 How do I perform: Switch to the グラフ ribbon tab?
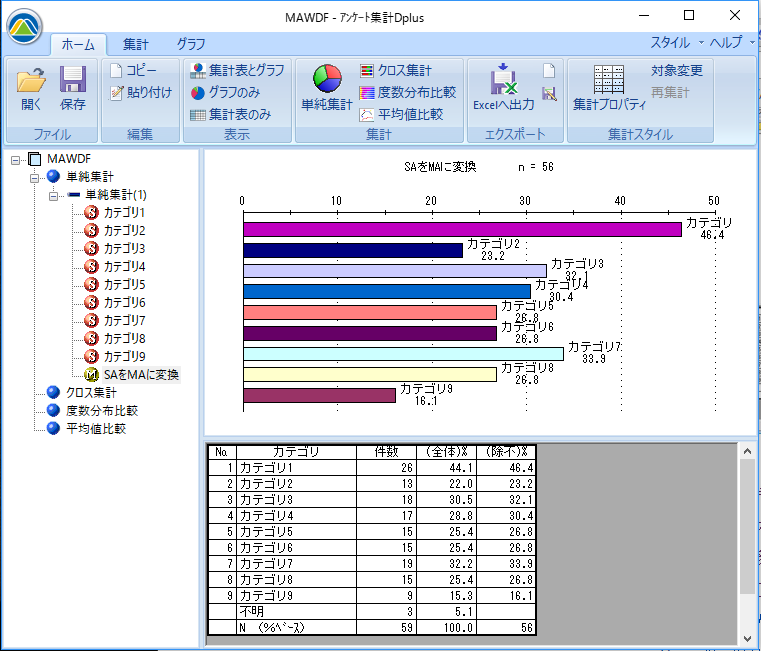click(190, 44)
